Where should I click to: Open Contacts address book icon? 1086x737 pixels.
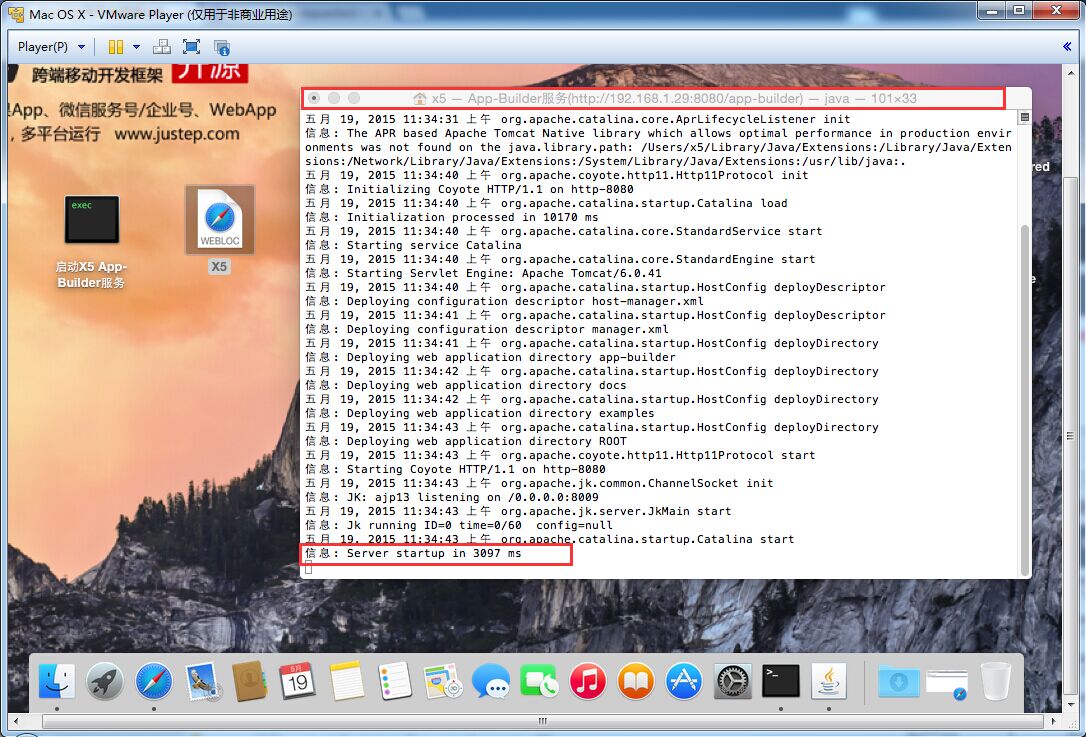pyautogui.click(x=249, y=681)
